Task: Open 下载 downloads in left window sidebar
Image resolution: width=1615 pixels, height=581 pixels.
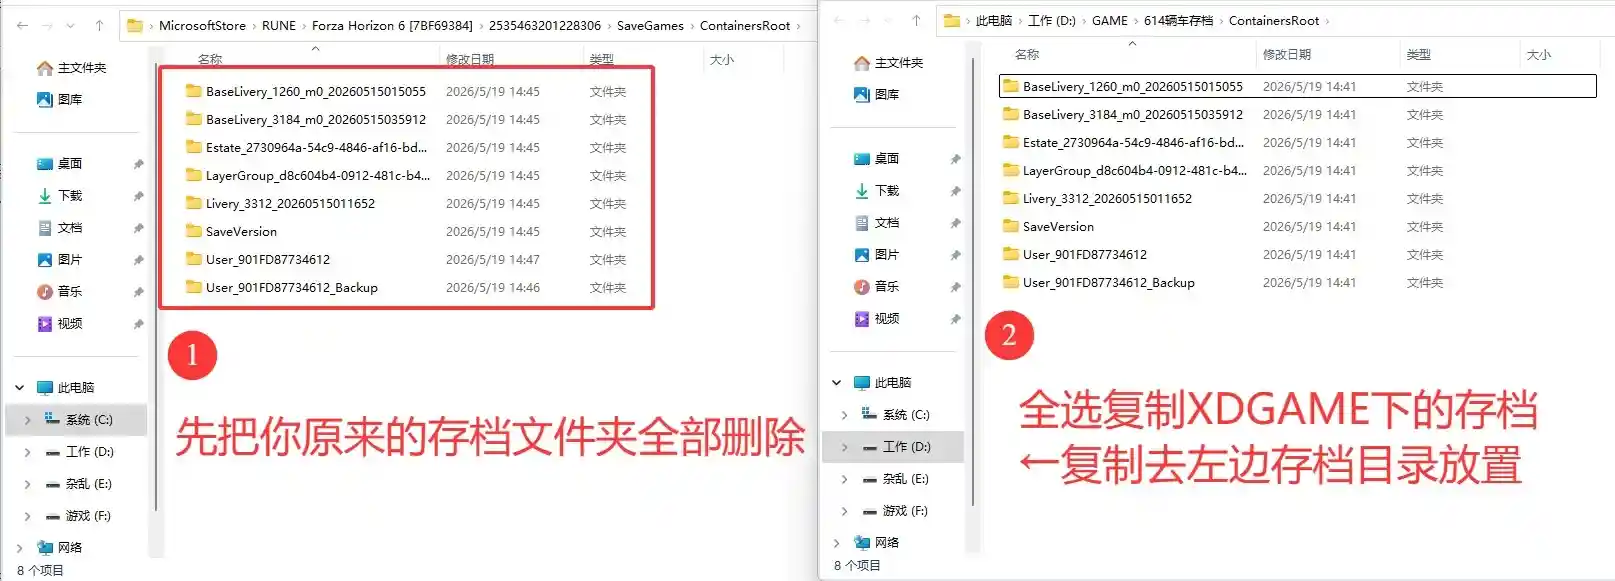Action: point(60,195)
